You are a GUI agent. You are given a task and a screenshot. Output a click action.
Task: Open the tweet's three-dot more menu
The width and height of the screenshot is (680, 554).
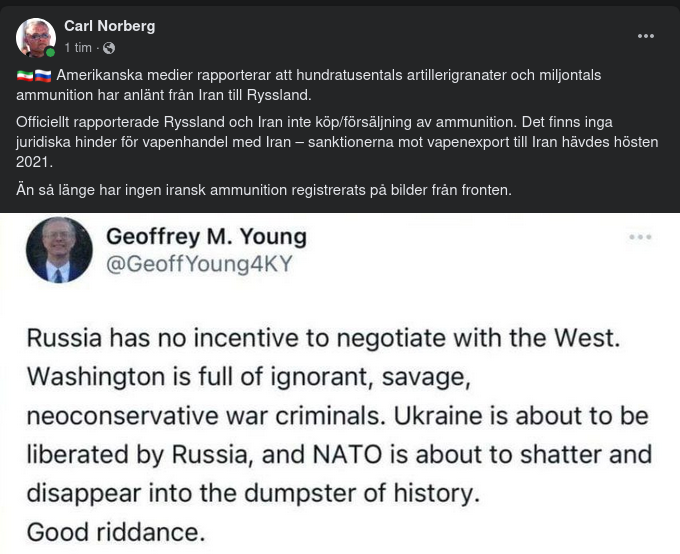coord(640,238)
